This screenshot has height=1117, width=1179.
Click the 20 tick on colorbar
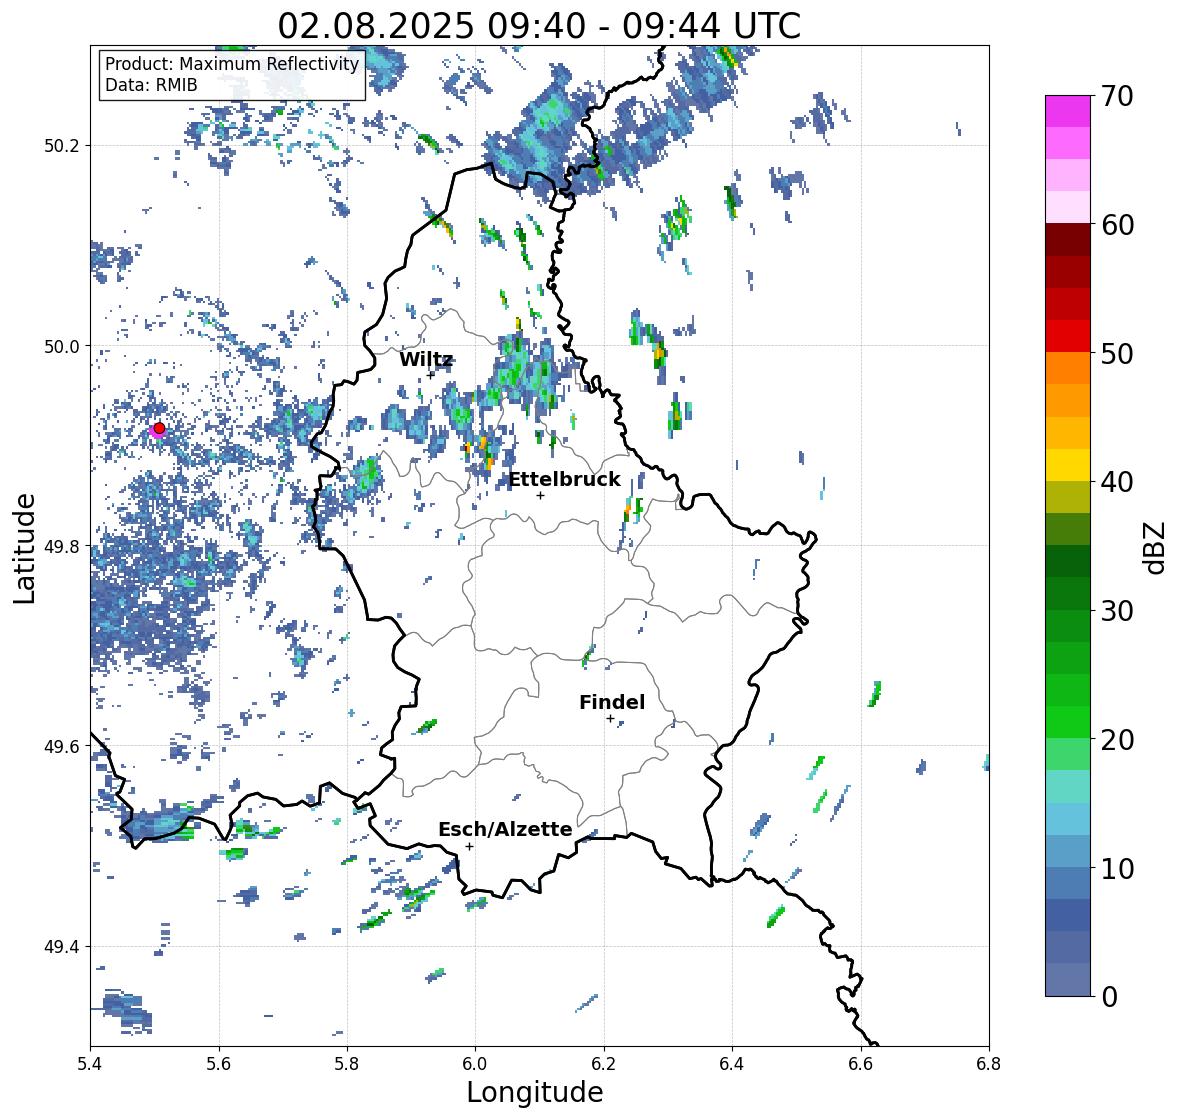click(1116, 740)
